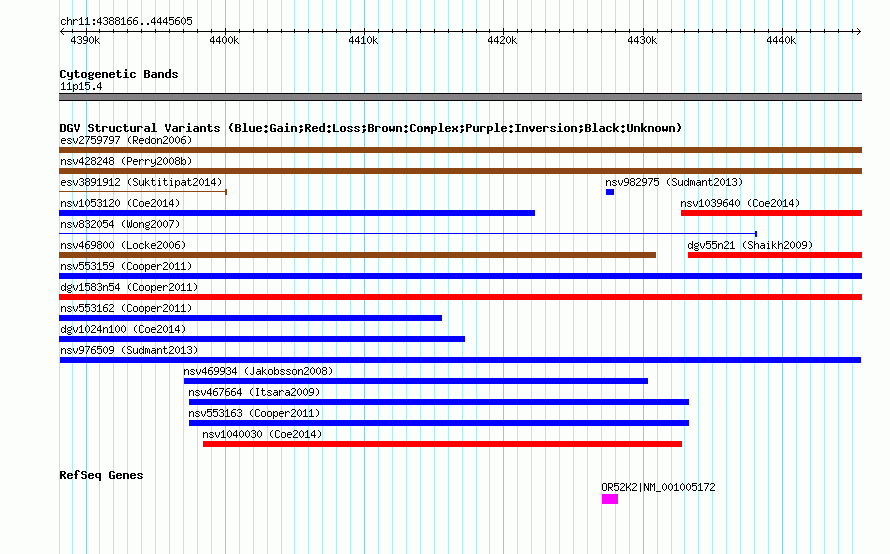This screenshot has height=554, width=890.
Task: Click the nsv976509 (Sudmant2013) label text
Action: pyautogui.click(x=129, y=350)
